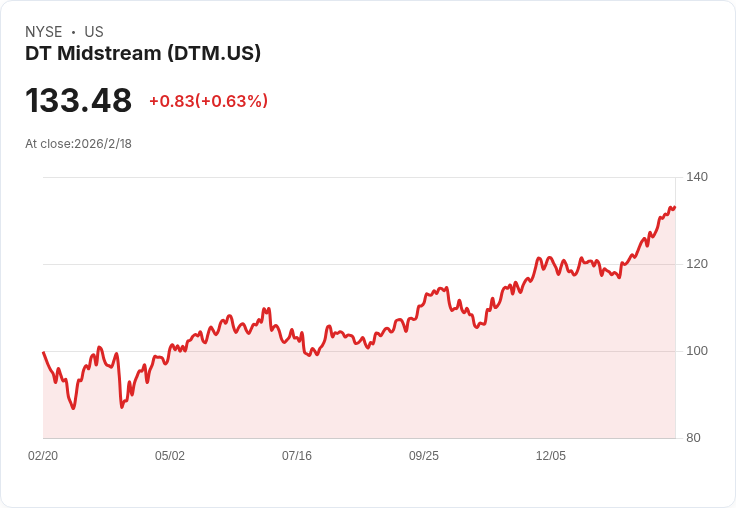Screen dimensions: 736x508
Task: Click the 120 horizontal gridline
Action: (300, 264)
